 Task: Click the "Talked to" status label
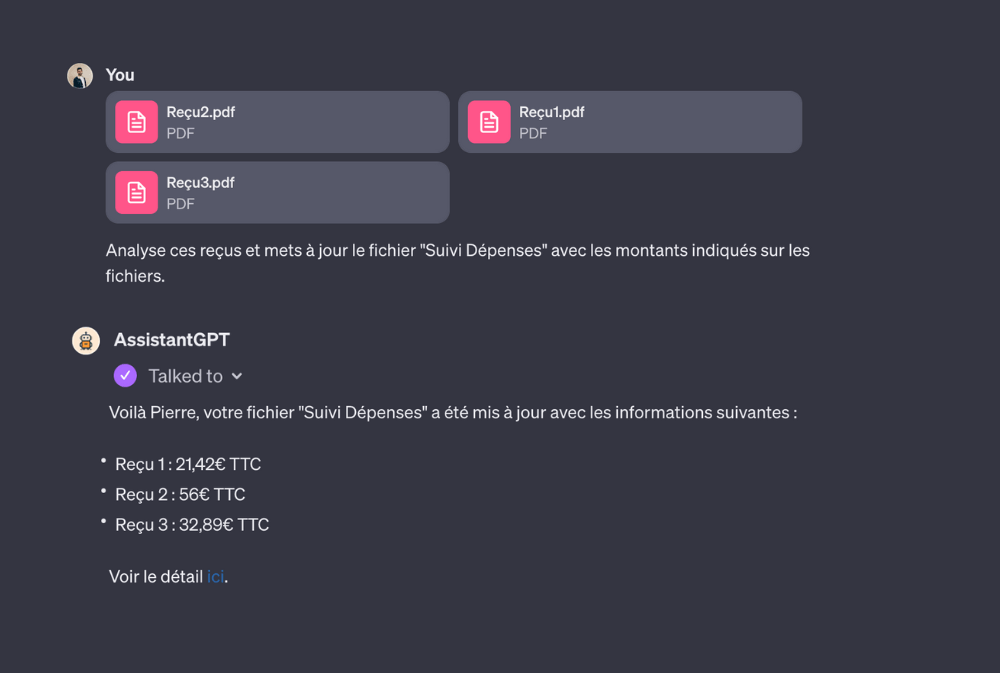click(185, 376)
